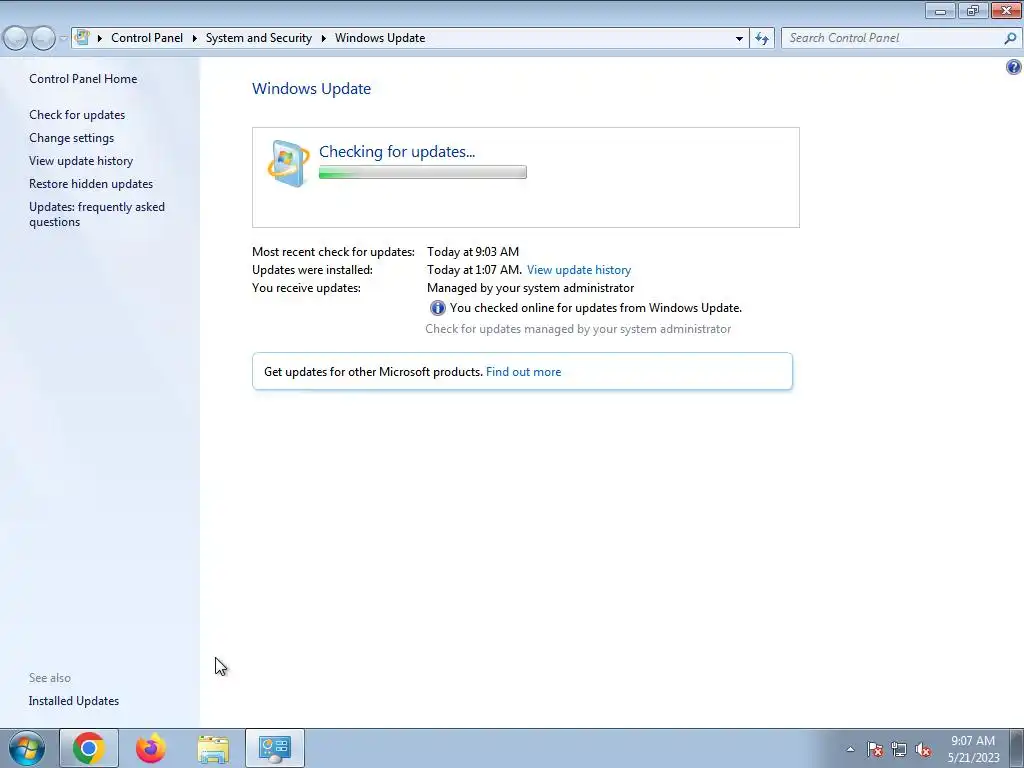Launch Firefox from taskbar
Viewport: 1024px width, 768px height.
[x=151, y=748]
